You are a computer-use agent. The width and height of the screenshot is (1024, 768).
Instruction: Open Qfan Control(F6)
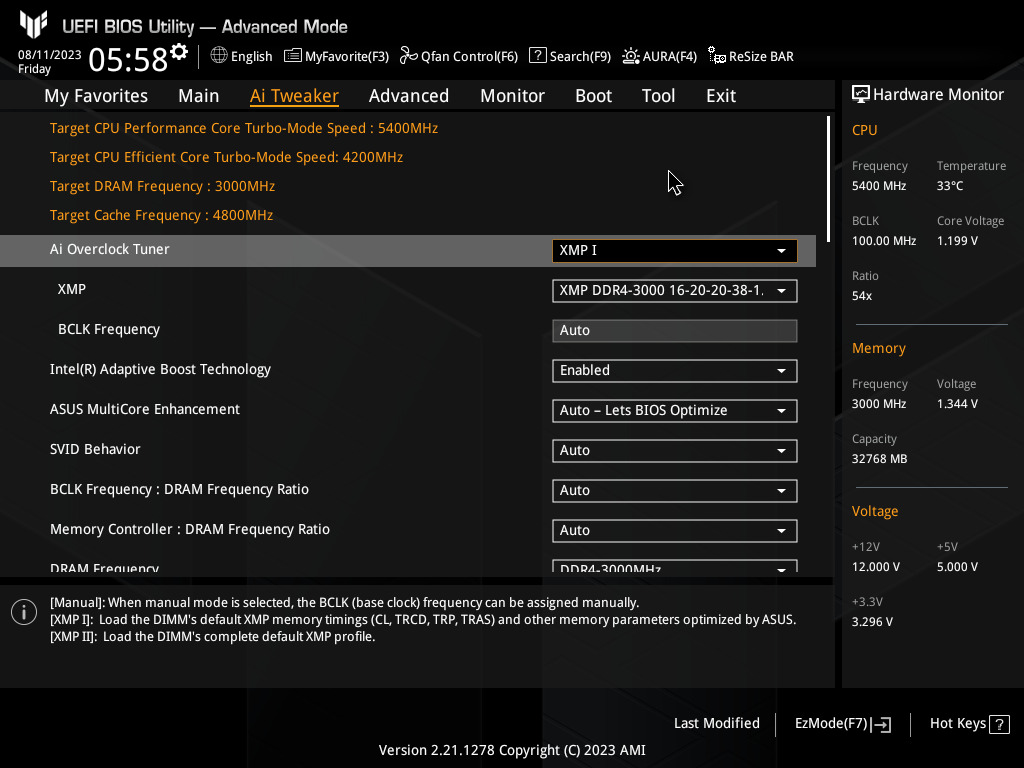click(x=459, y=56)
